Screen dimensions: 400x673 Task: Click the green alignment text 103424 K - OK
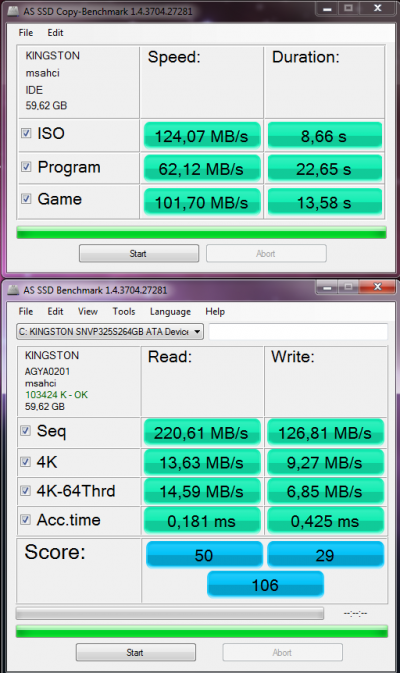click(x=56, y=394)
